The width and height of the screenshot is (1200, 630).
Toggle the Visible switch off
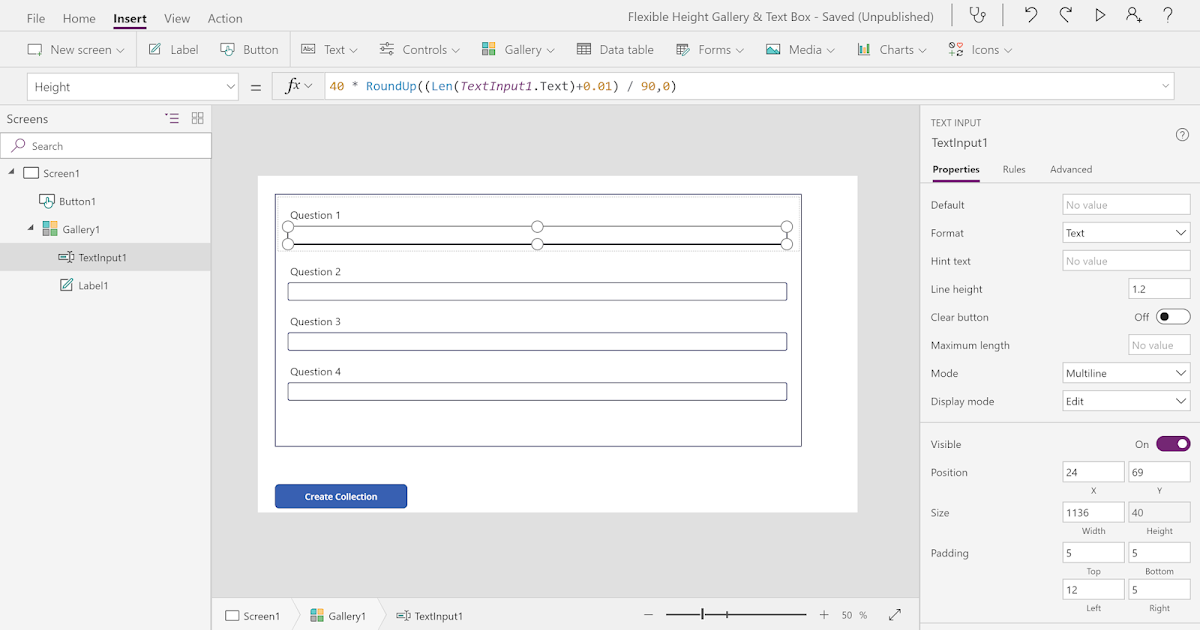tap(1173, 443)
